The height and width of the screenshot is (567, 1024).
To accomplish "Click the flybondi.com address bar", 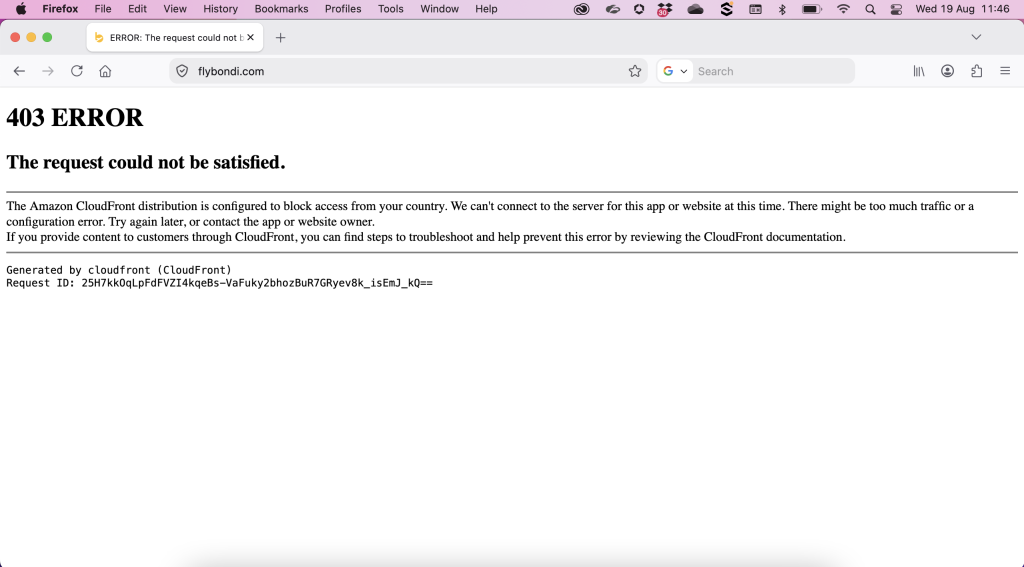I will 408,71.
